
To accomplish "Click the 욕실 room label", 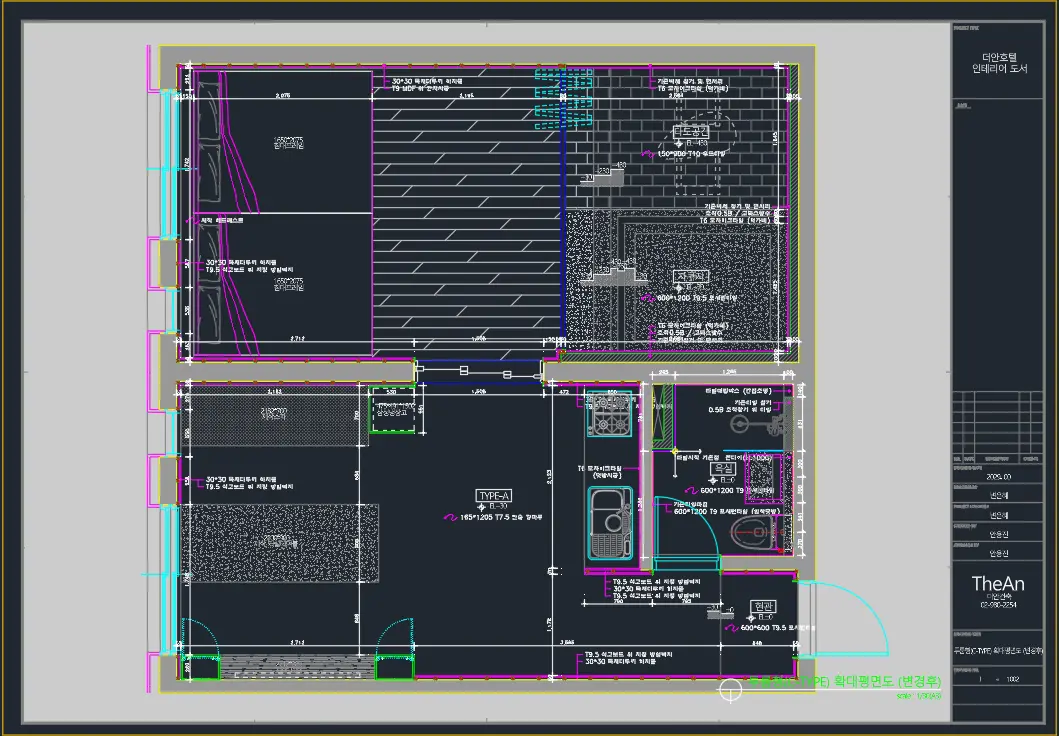I will click(x=723, y=469).
